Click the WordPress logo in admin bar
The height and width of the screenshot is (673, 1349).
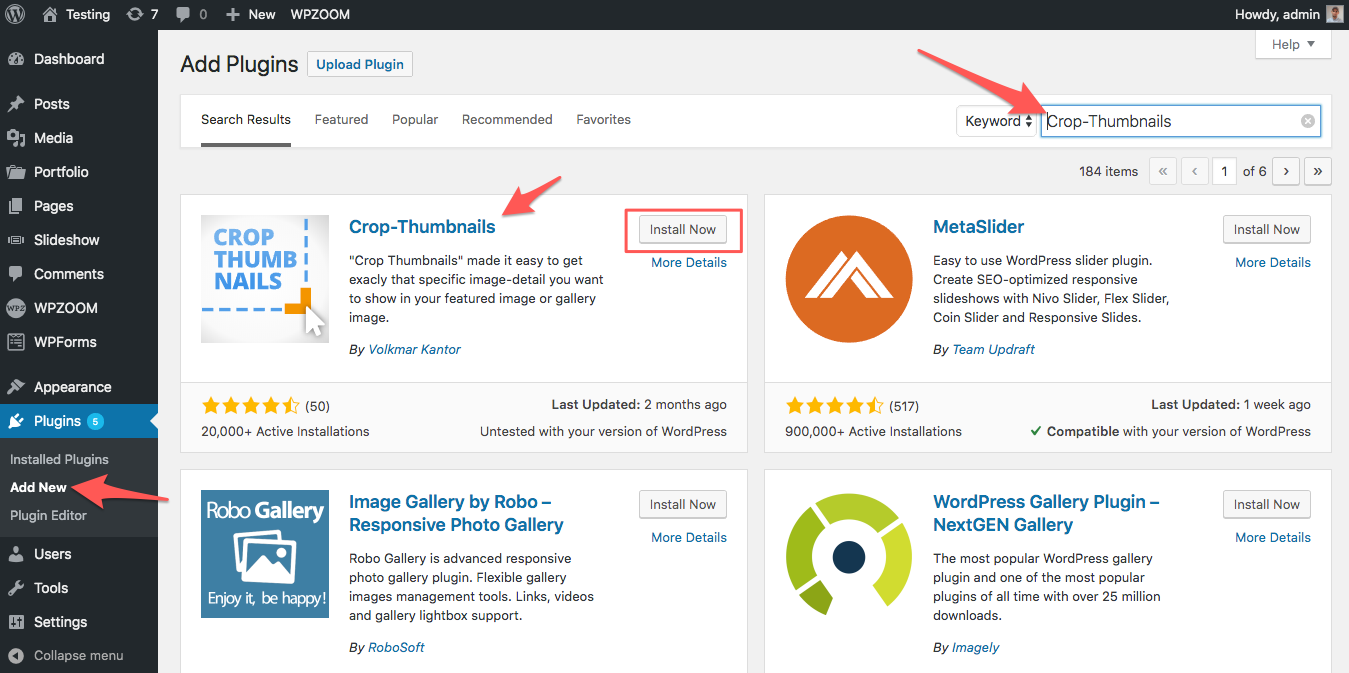click(15, 14)
